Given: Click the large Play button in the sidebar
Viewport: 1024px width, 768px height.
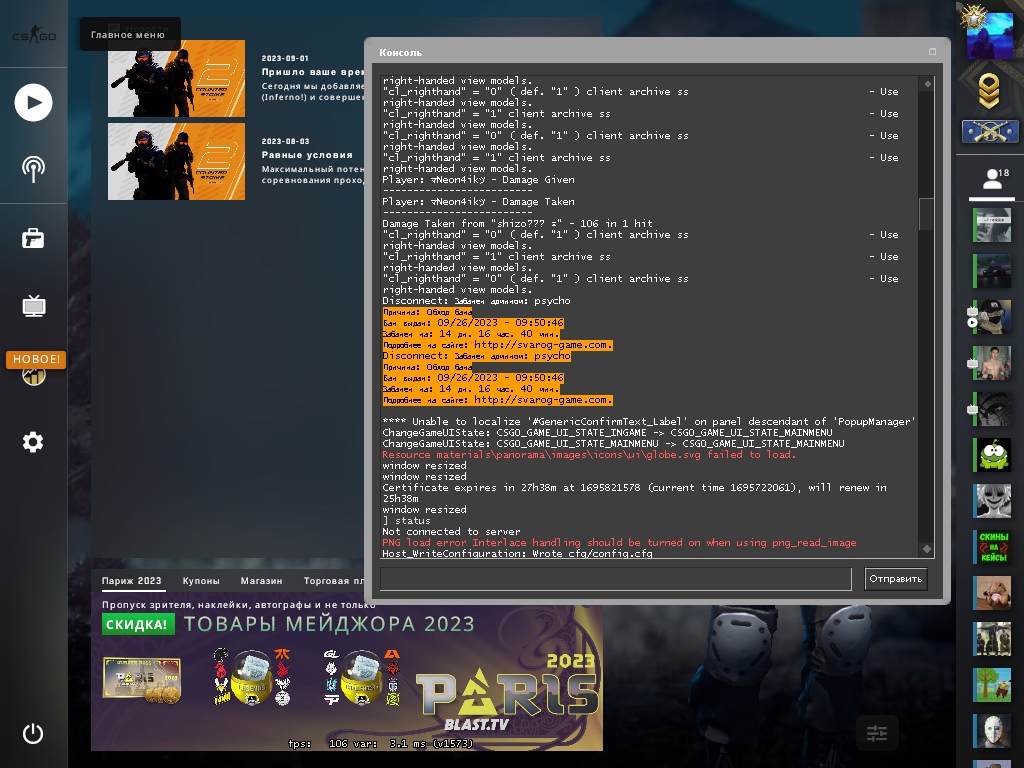Looking at the screenshot, I should point(33,103).
